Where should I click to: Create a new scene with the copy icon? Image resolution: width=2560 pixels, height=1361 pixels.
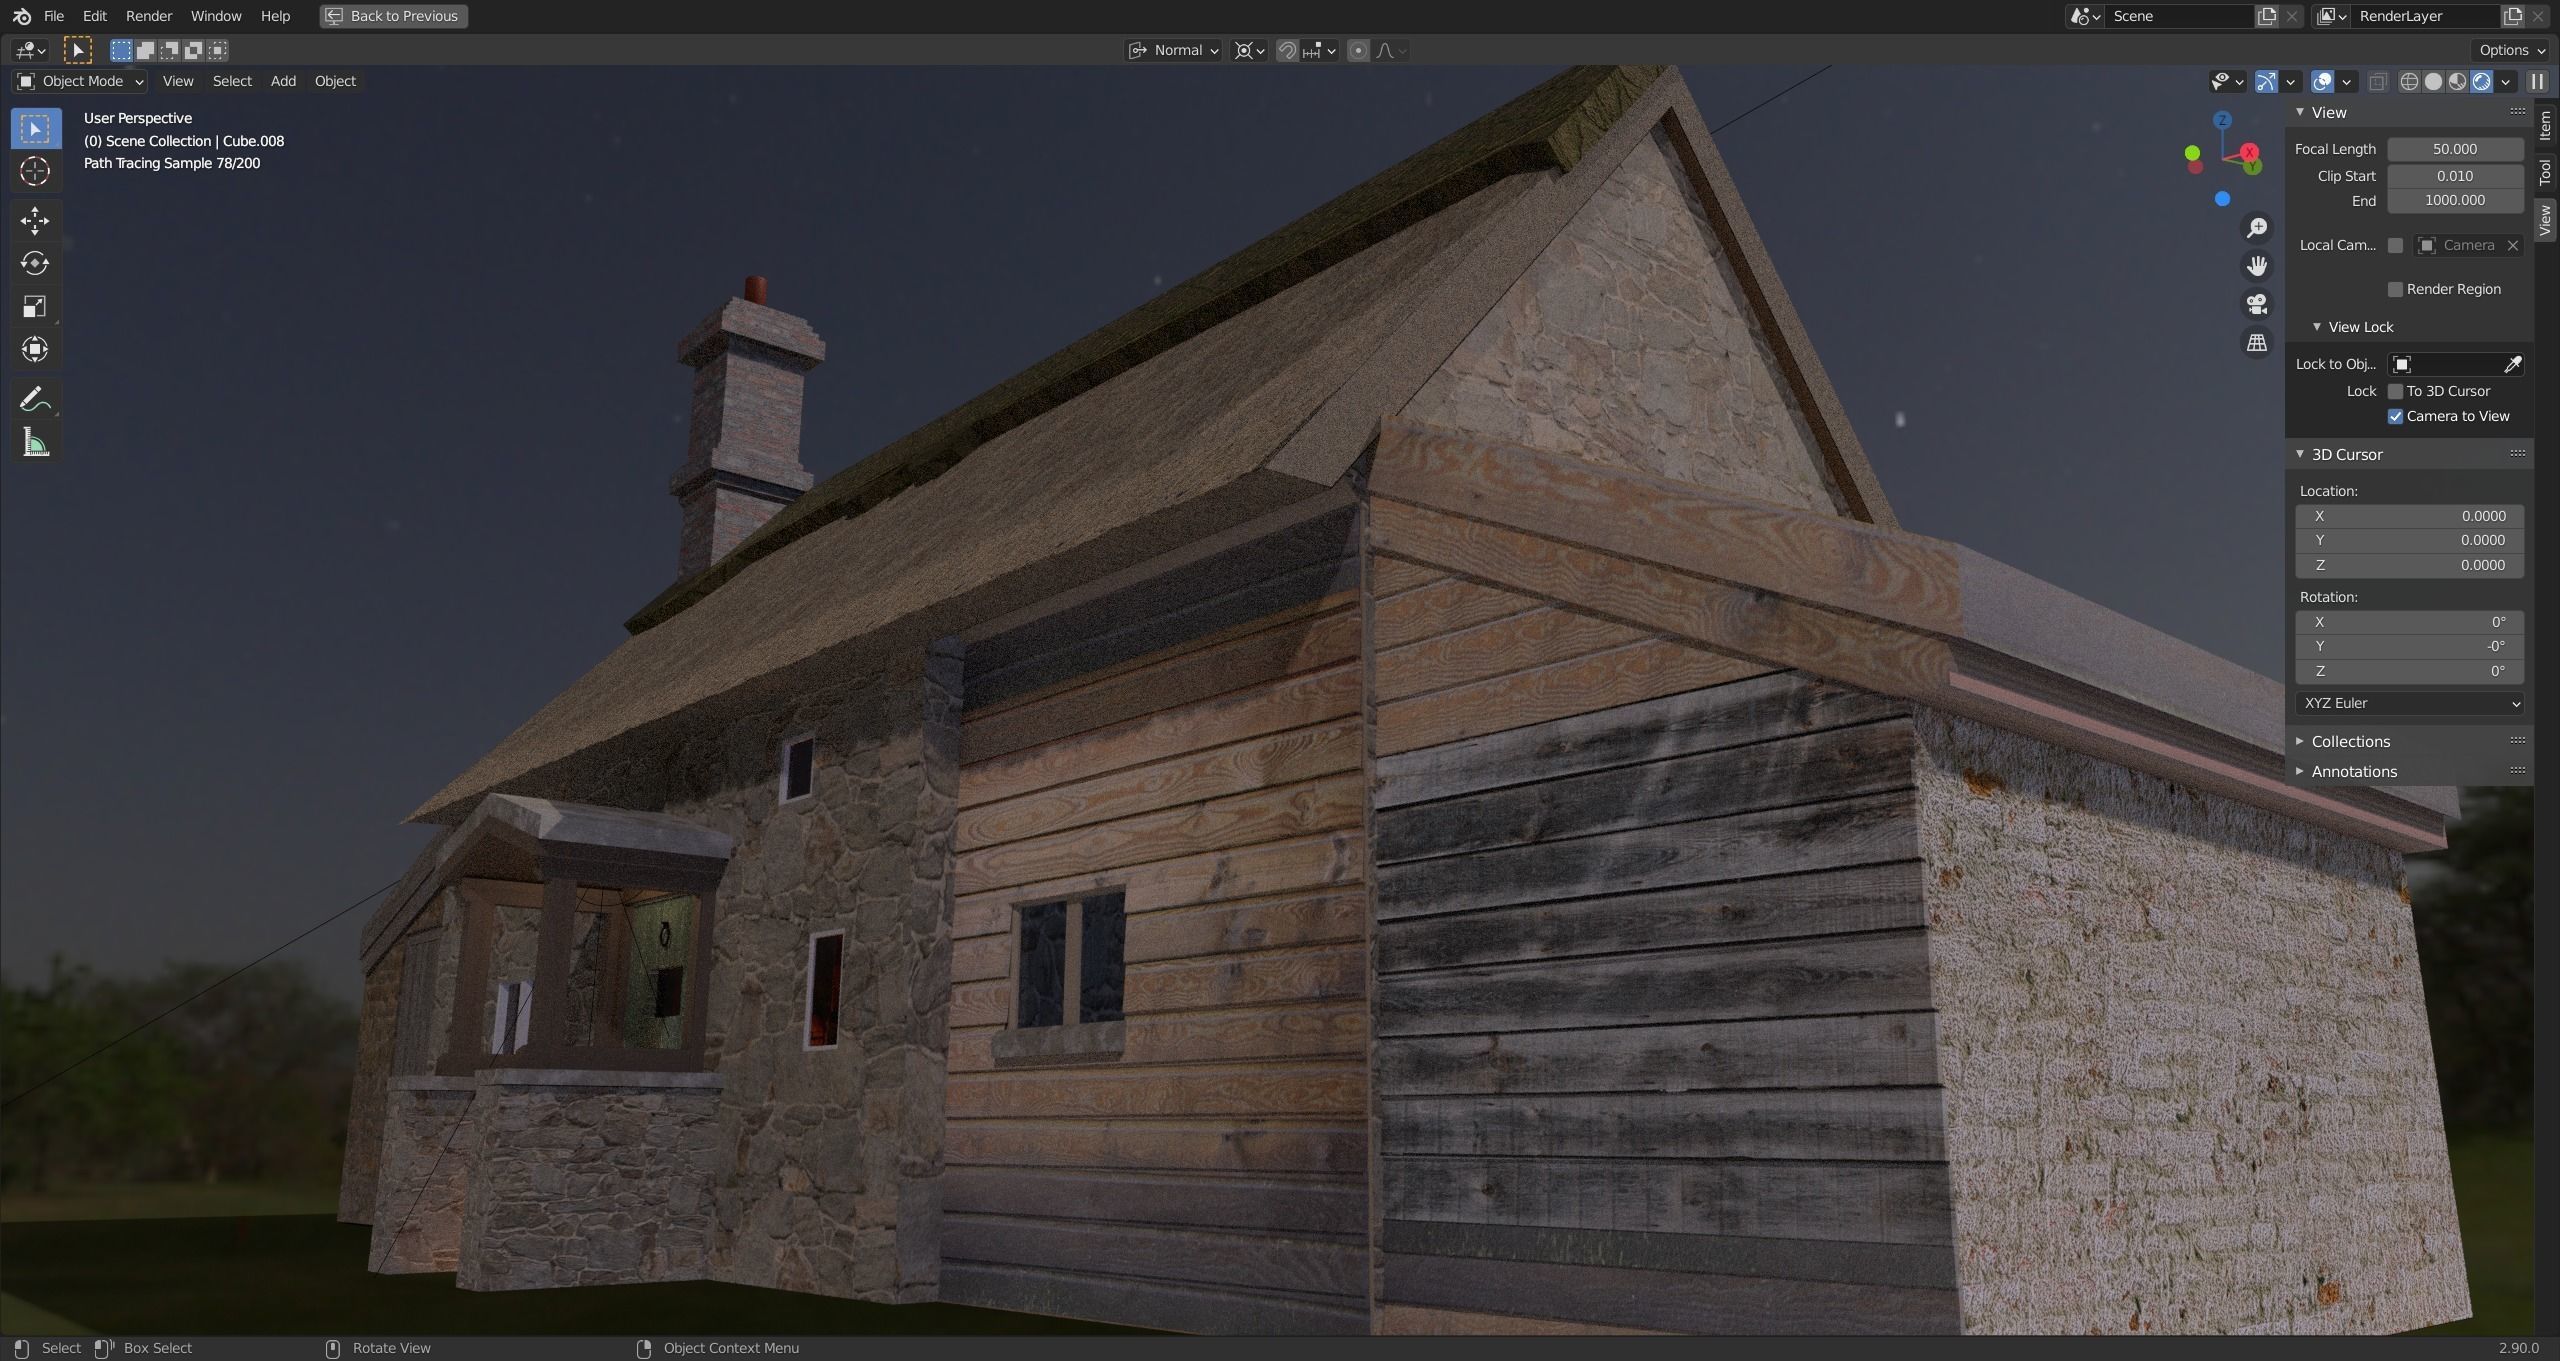(2267, 16)
